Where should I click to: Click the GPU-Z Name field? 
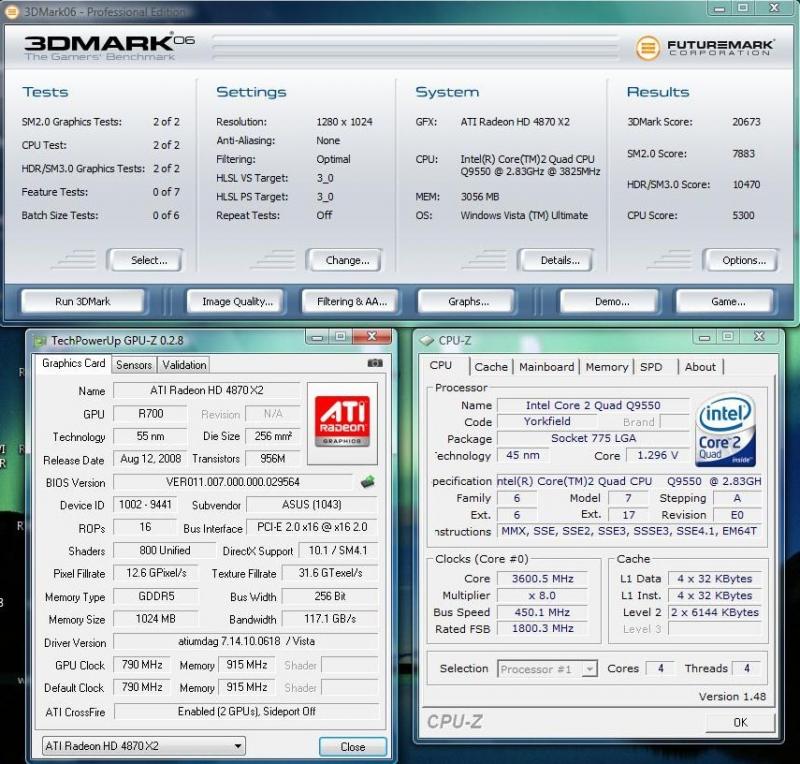click(x=207, y=390)
